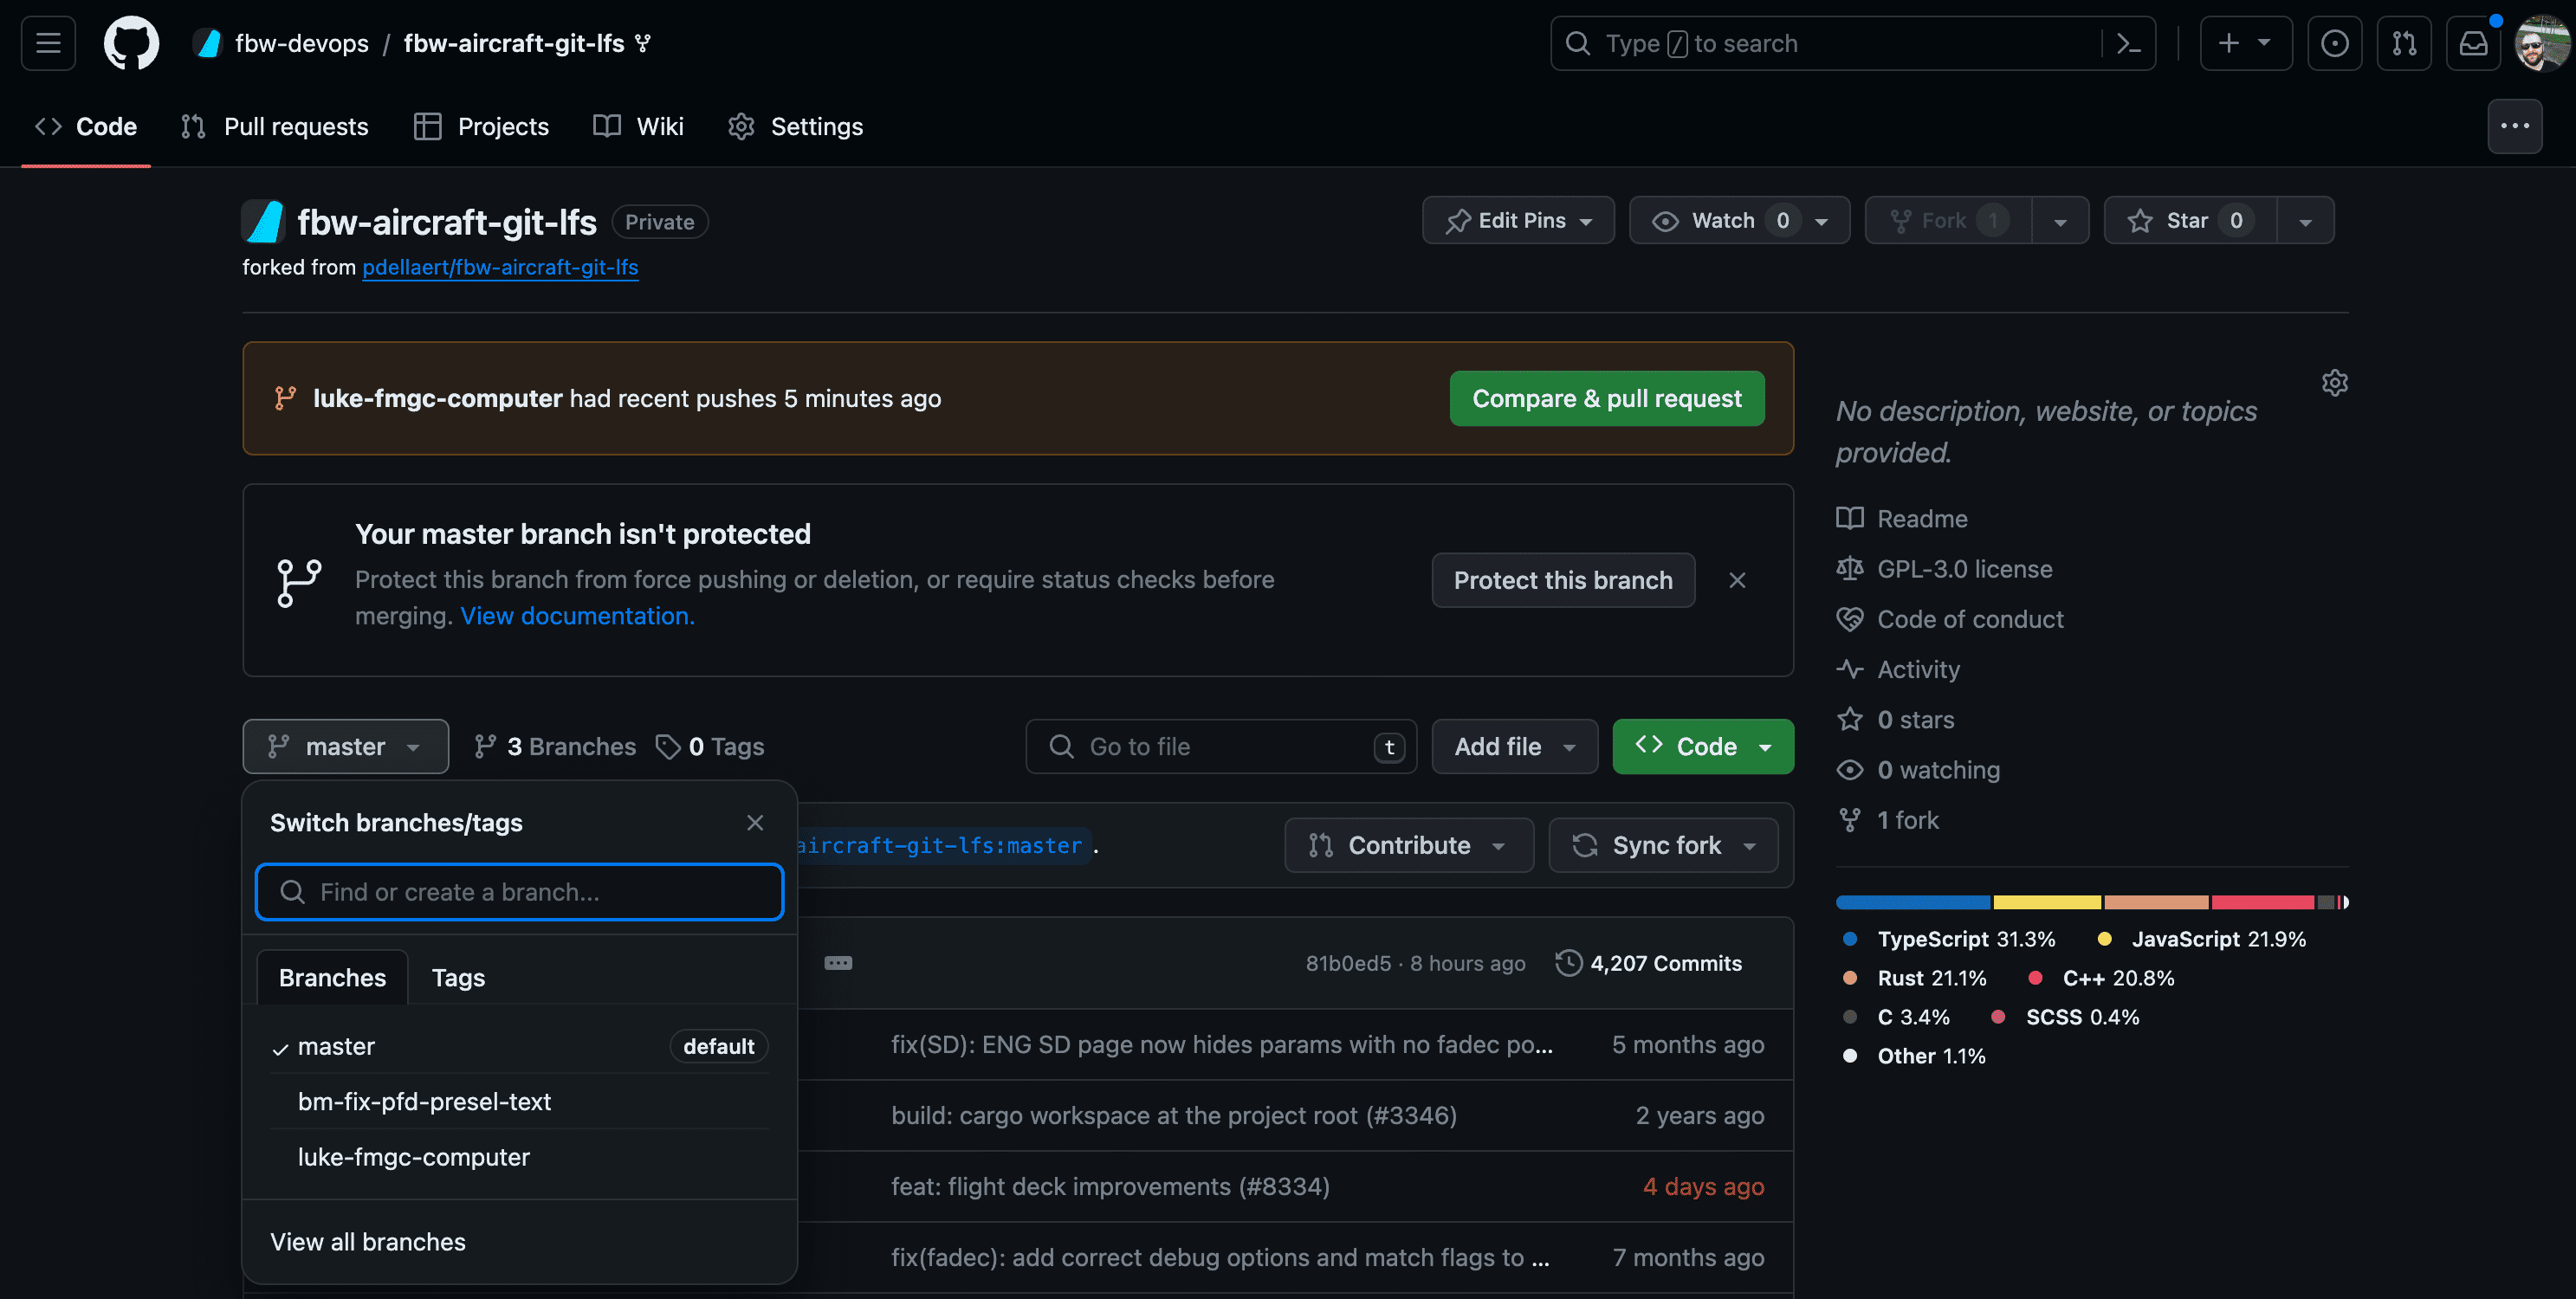The height and width of the screenshot is (1299, 2576).
Task: Open the issues icon in header
Action: (2334, 43)
